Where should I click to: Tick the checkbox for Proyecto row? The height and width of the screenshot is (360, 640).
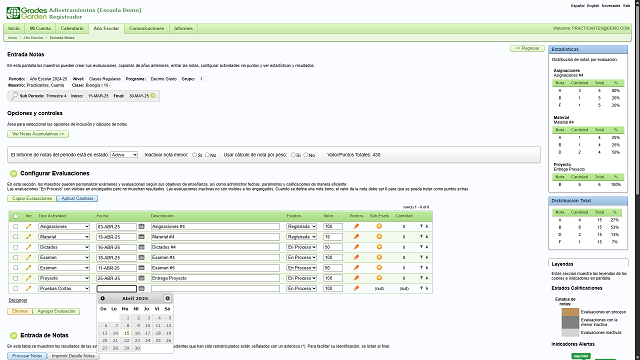16,278
